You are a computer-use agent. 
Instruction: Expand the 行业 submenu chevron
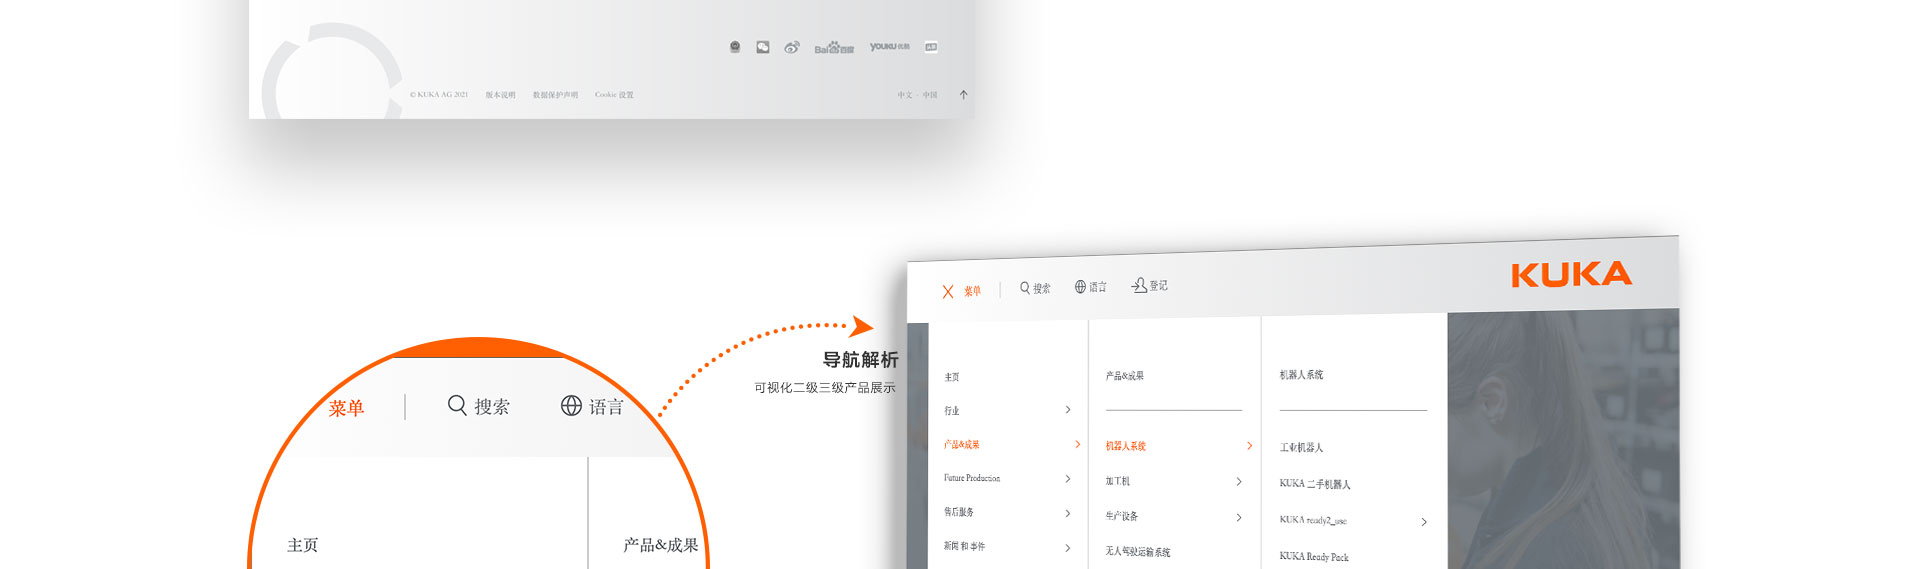pos(1068,410)
